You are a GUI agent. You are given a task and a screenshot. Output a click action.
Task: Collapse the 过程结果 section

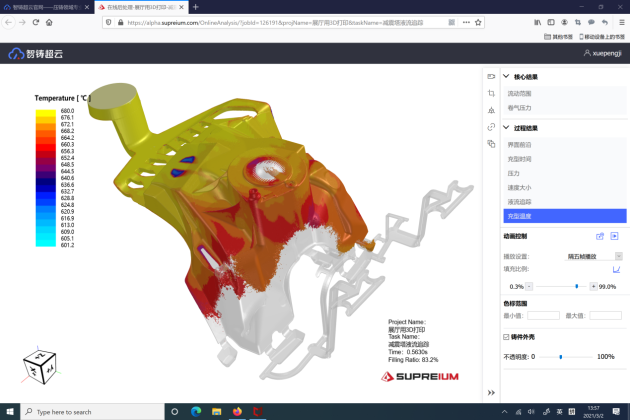click(506, 128)
